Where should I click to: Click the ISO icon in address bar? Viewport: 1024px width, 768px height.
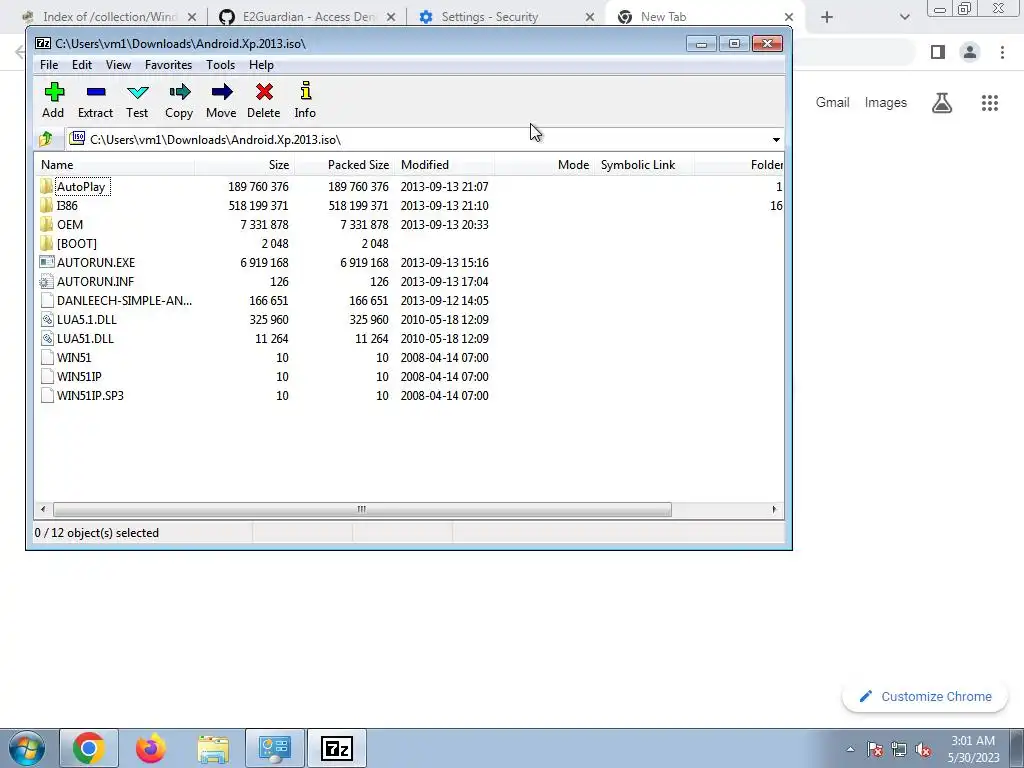[77, 138]
